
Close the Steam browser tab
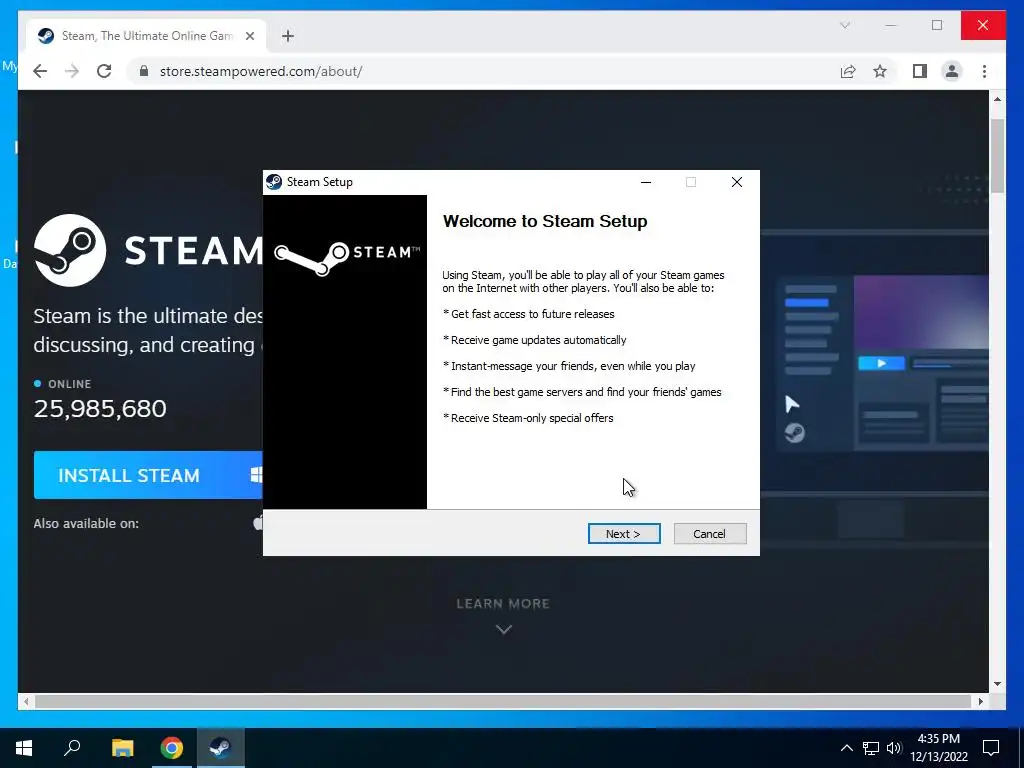tap(249, 36)
